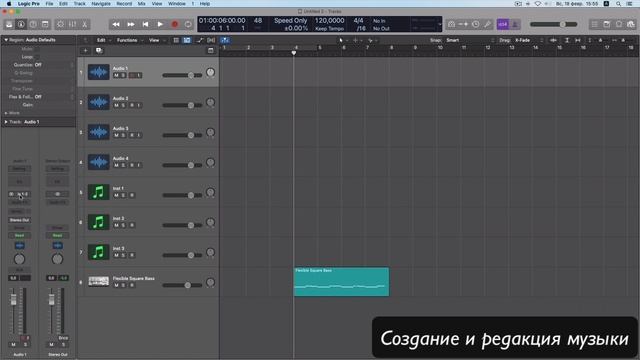Open the Editors scissors button

tap(84, 24)
